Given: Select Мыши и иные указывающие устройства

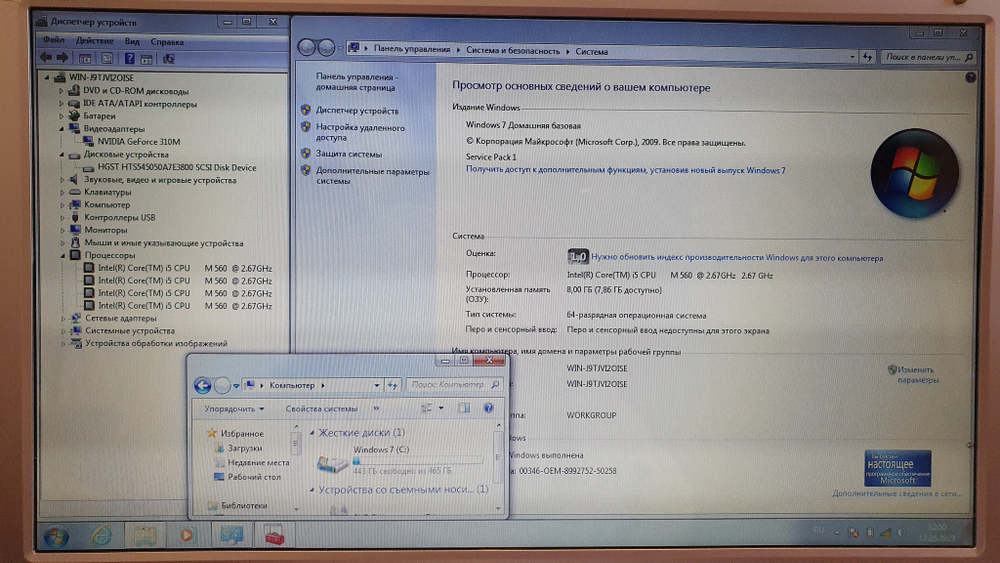Looking at the screenshot, I should tap(164, 243).
